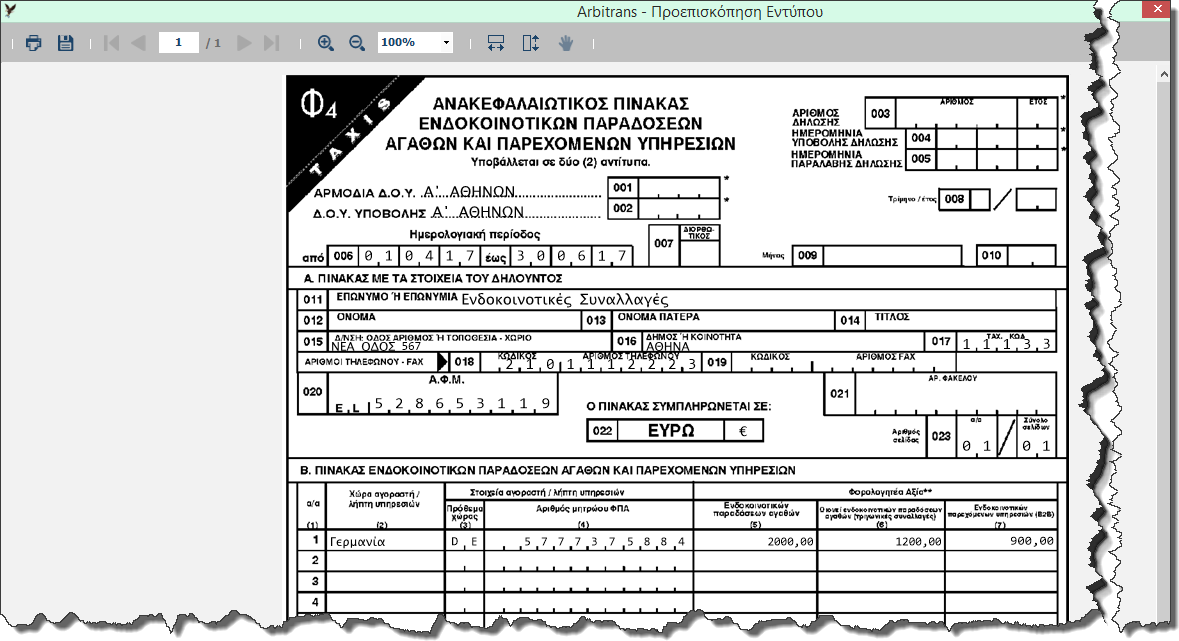Go to the next page
The image size is (1179, 641).
[x=244, y=43]
